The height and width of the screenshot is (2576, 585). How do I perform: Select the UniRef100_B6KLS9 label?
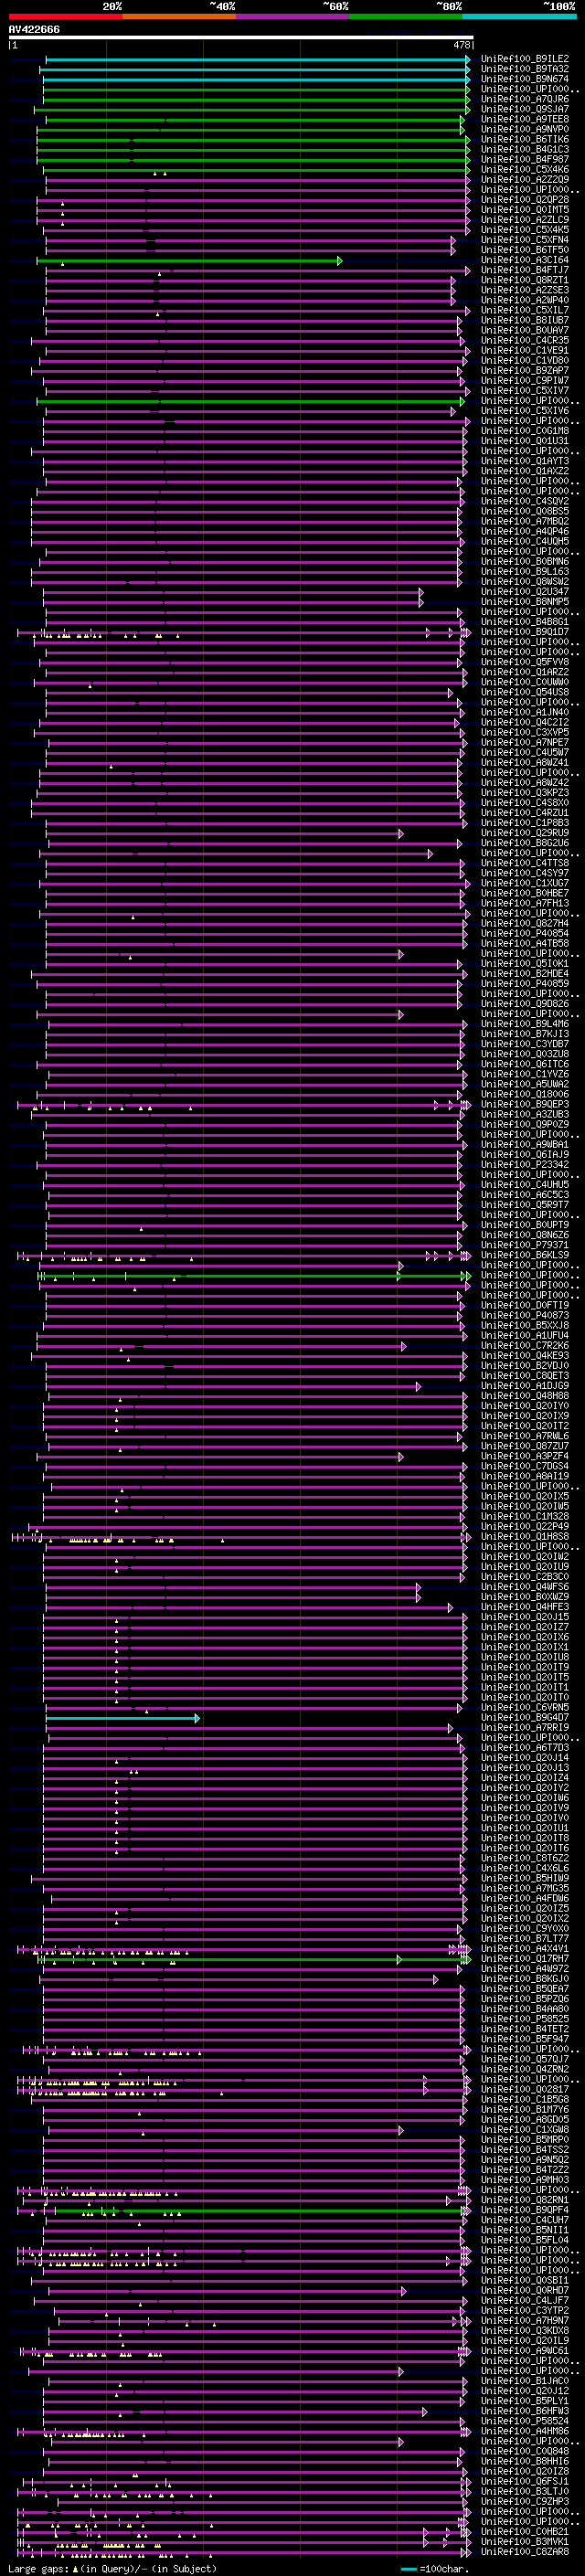(525, 1255)
